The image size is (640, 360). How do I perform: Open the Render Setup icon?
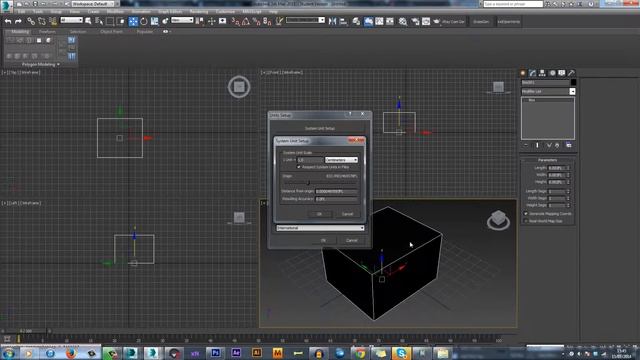coord(415,21)
